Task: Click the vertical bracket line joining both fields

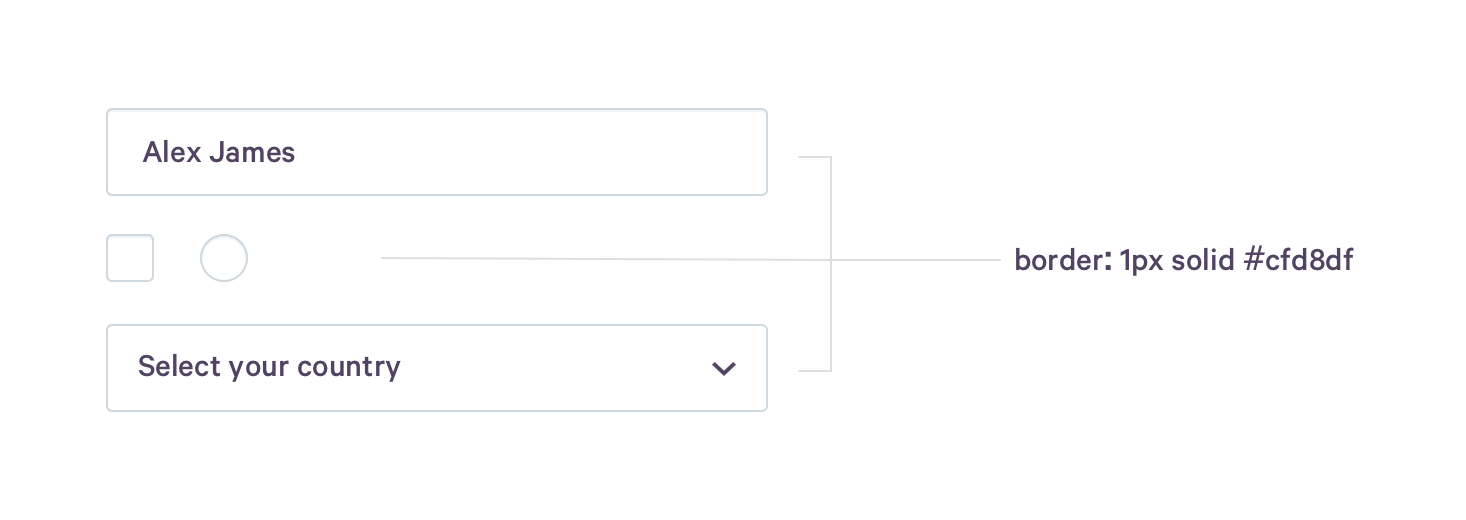Action: click(x=831, y=210)
